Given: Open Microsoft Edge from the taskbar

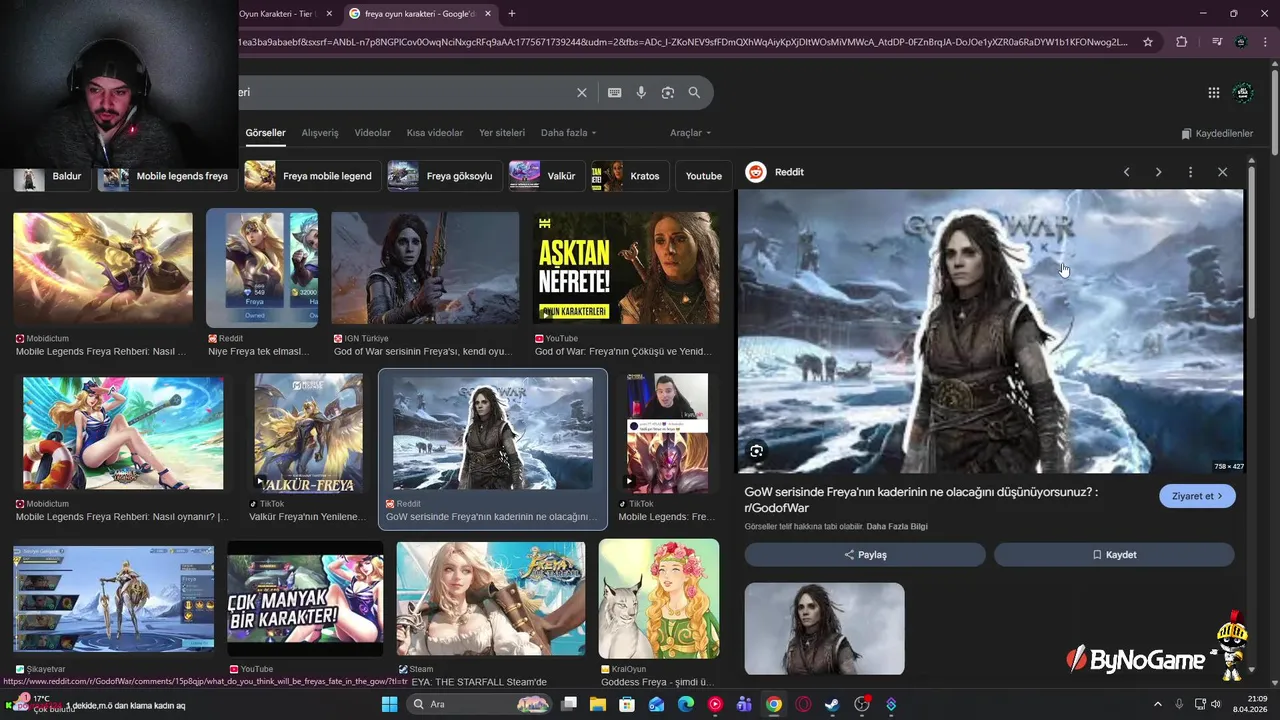Looking at the screenshot, I should tap(686, 704).
